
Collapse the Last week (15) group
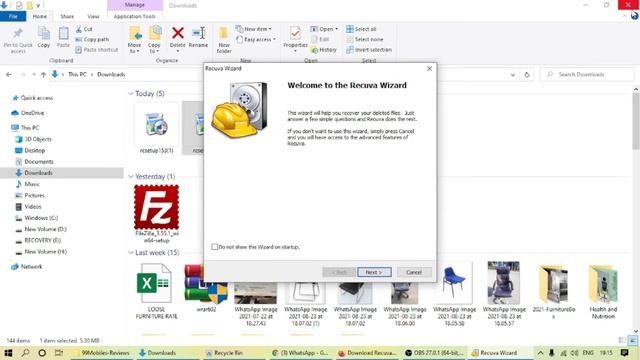tap(131, 253)
